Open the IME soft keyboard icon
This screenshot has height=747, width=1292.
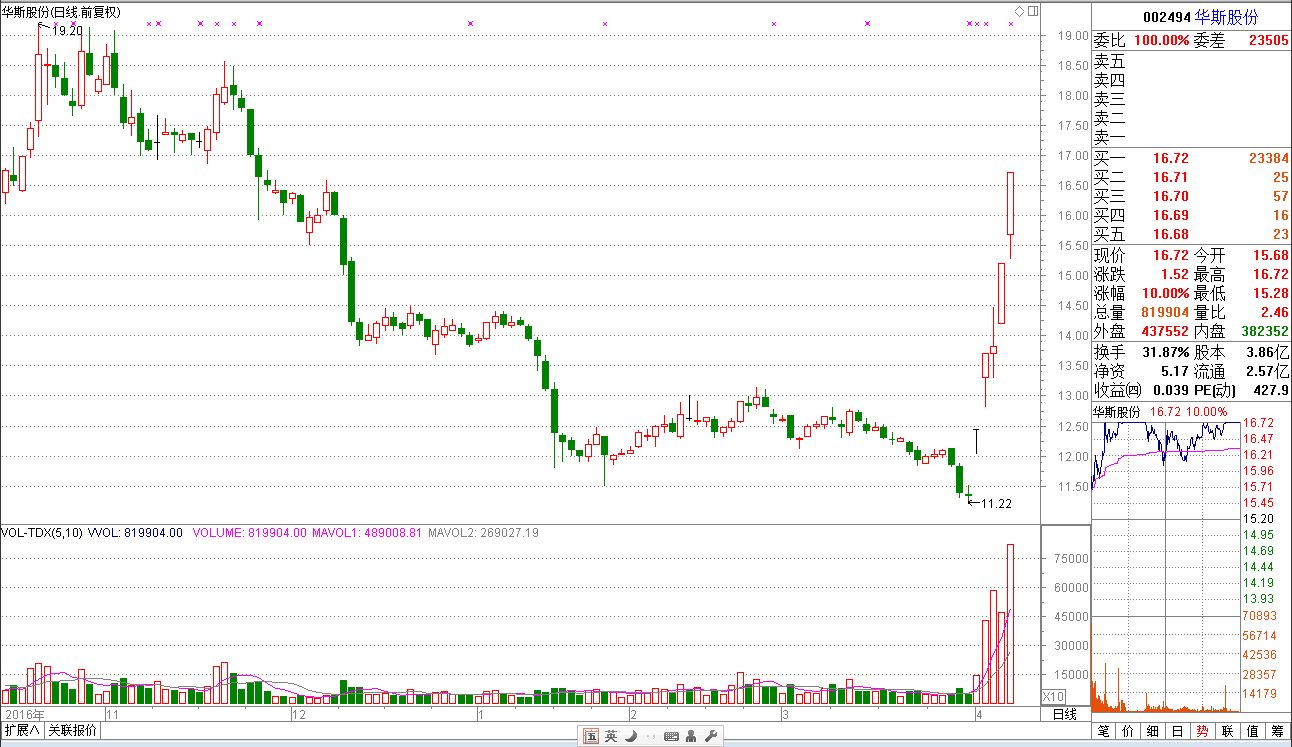[x=671, y=737]
